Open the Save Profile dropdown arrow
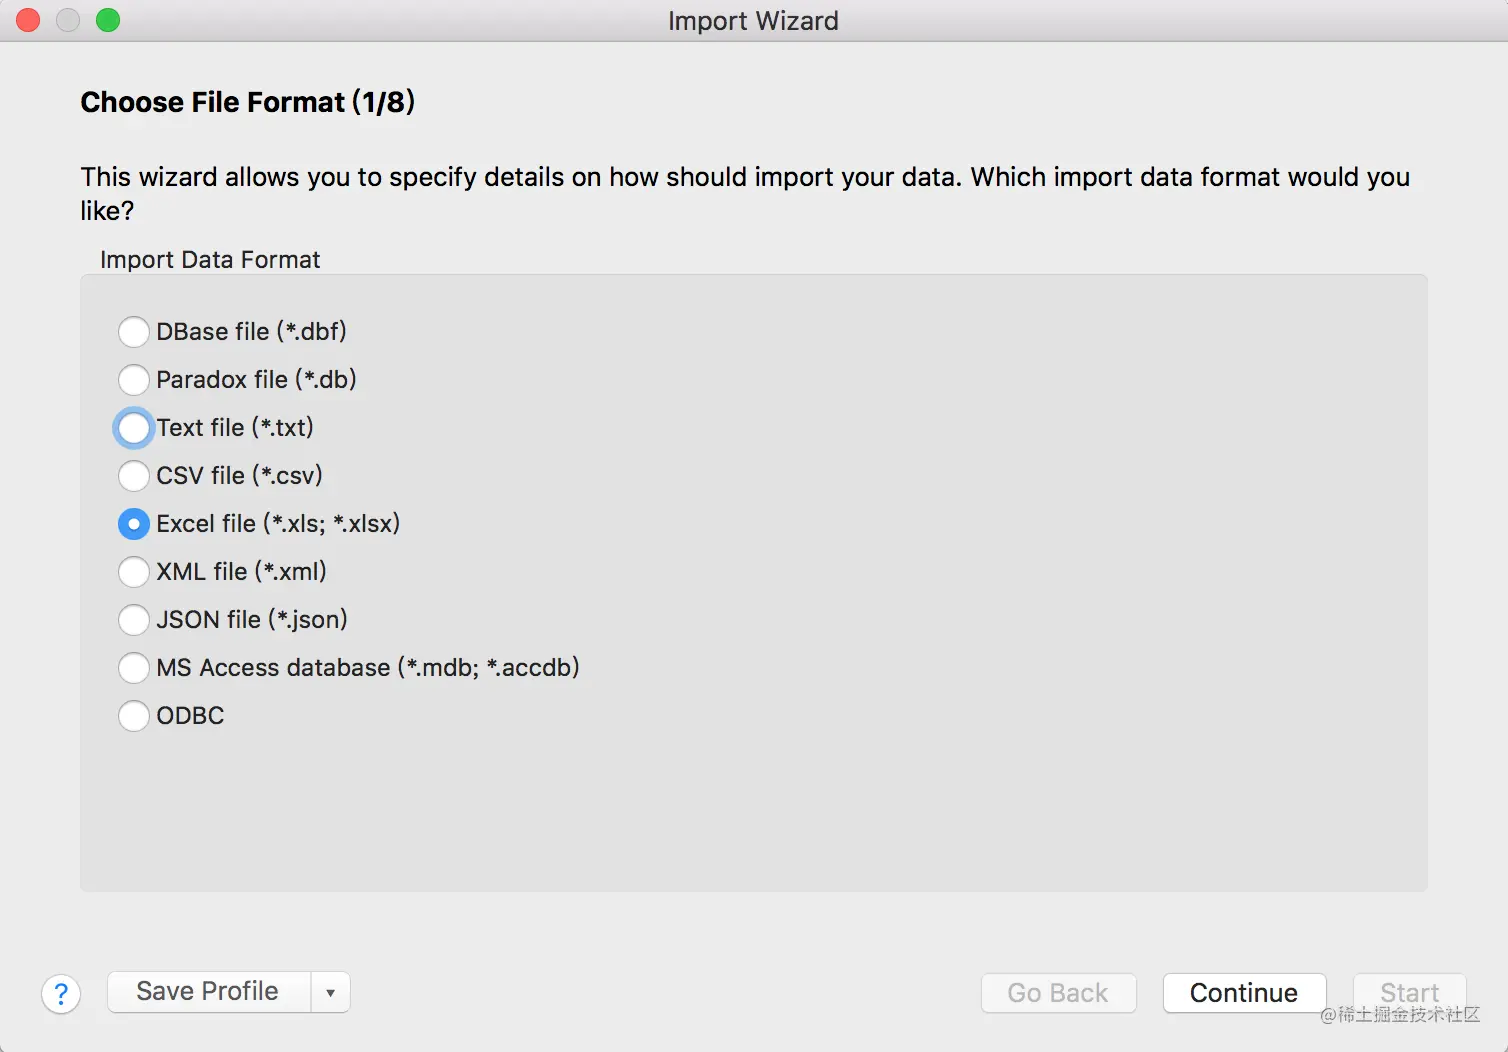 click(330, 993)
